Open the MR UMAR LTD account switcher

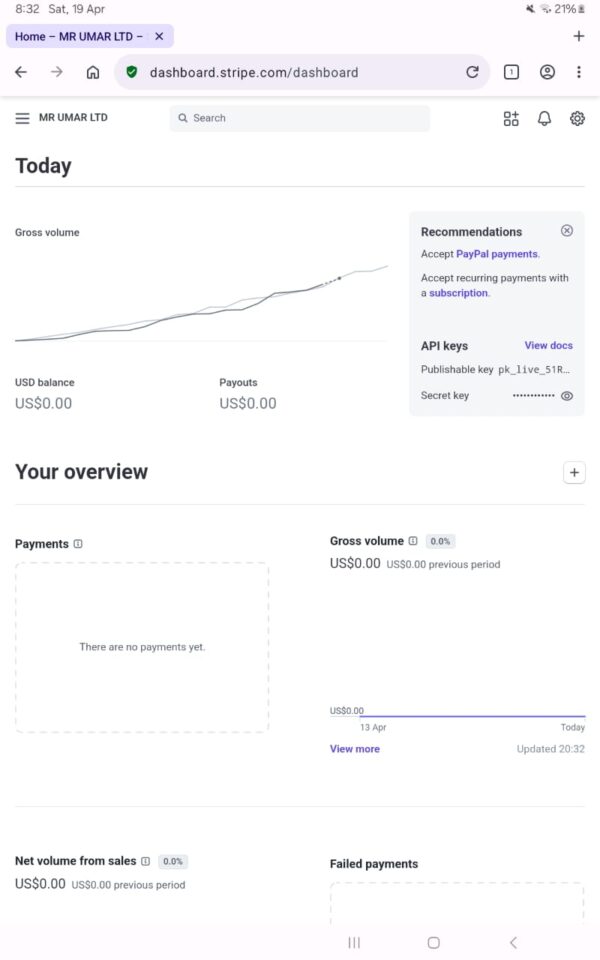click(x=73, y=118)
